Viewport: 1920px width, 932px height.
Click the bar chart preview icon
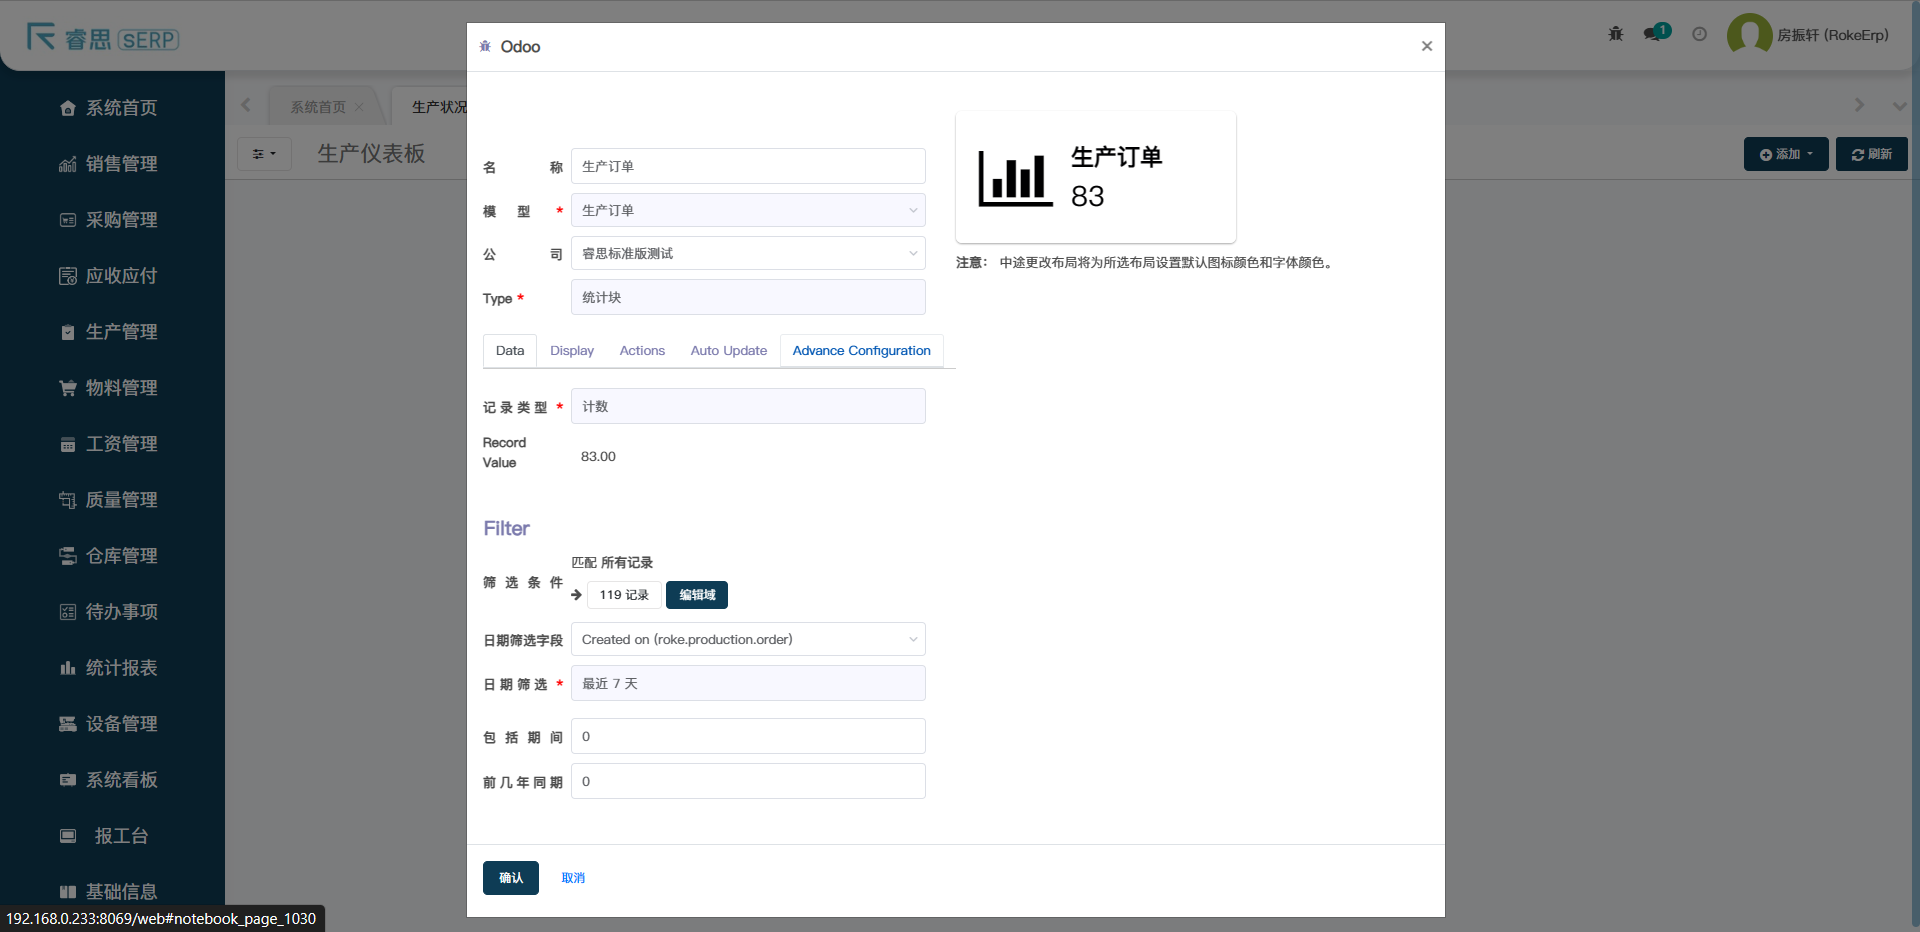1015,179
